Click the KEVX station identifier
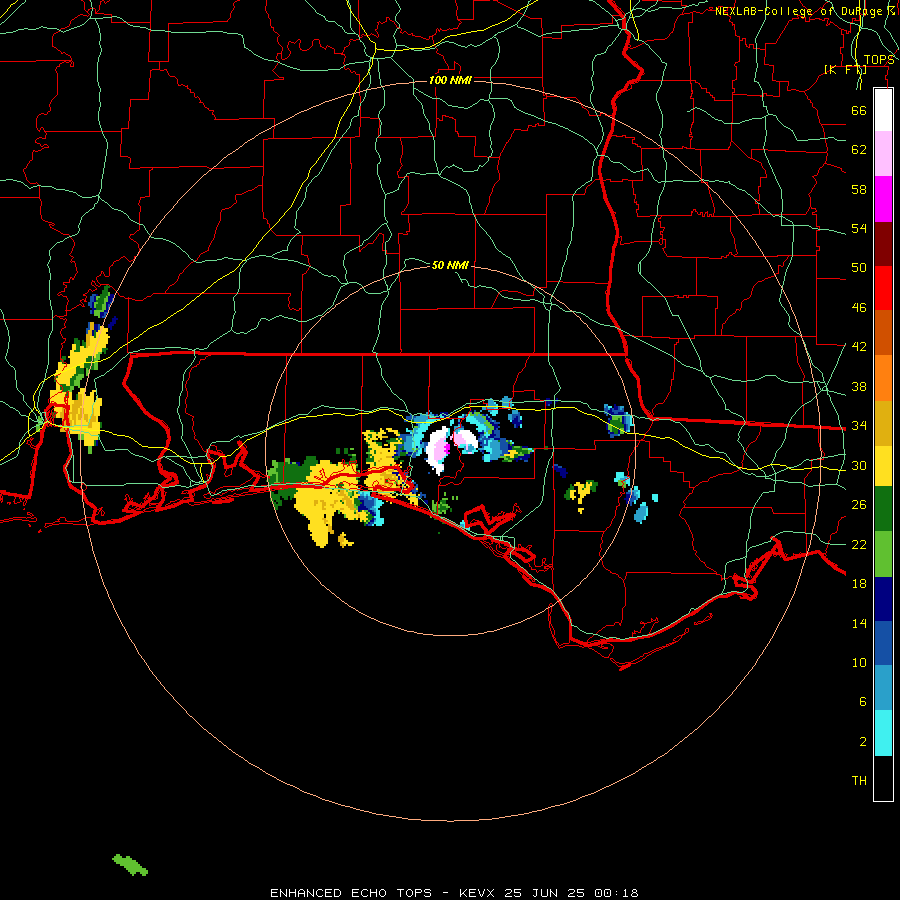This screenshot has height=900, width=900. click(479, 893)
